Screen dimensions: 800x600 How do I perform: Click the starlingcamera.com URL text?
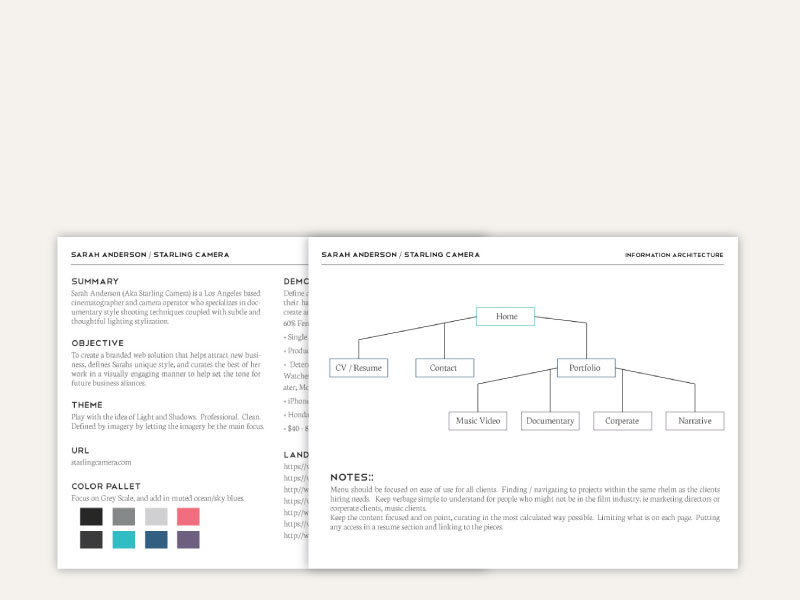click(101, 462)
